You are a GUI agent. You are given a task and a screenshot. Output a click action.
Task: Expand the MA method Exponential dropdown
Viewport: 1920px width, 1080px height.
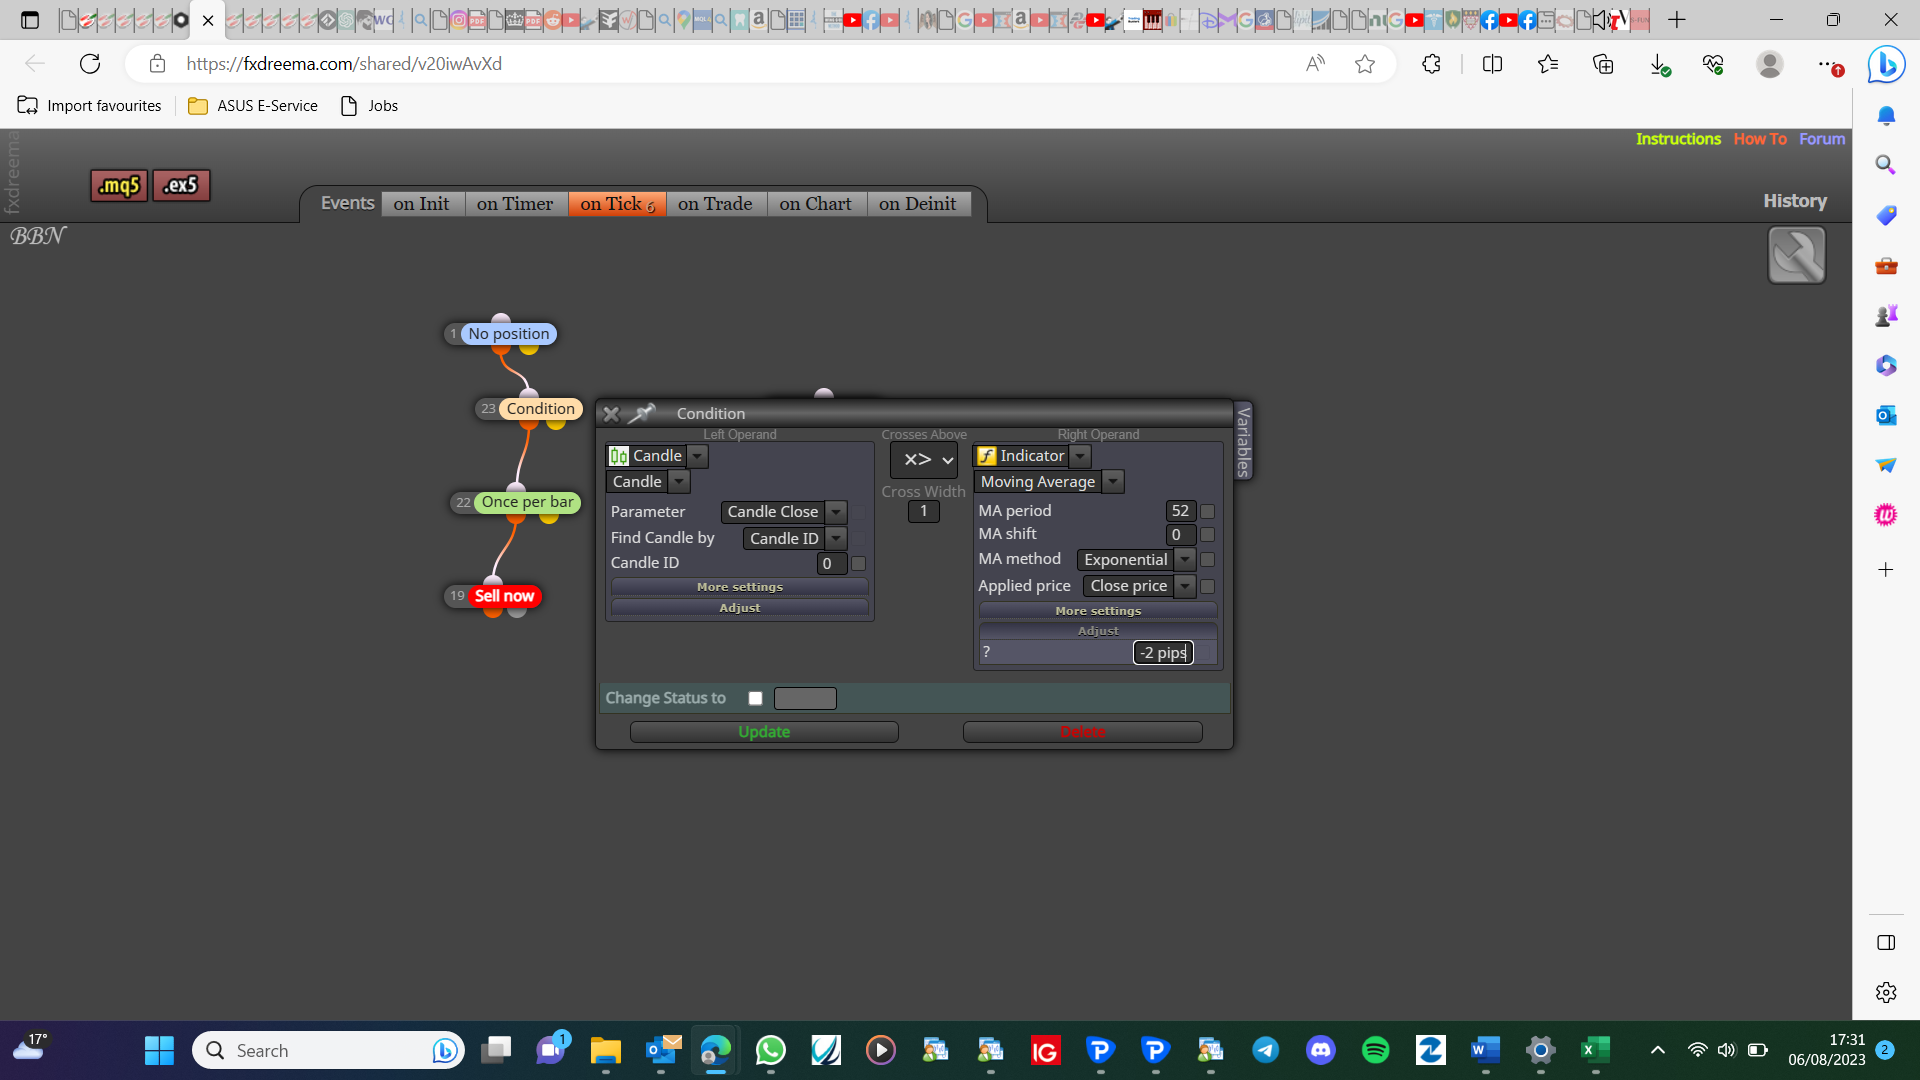(x=1185, y=560)
